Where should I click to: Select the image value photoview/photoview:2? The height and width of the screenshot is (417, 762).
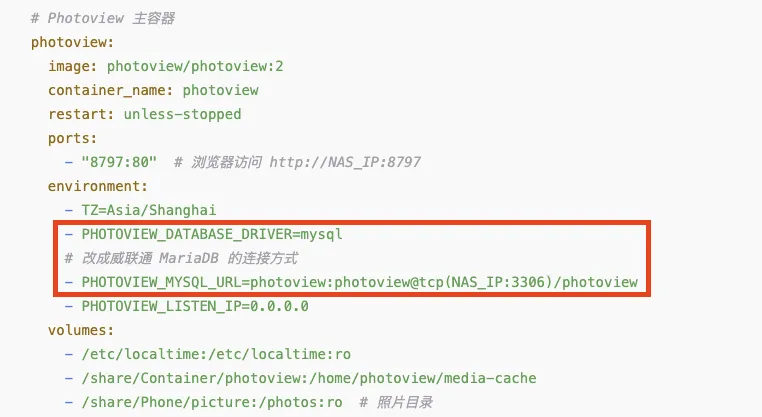tap(195, 67)
